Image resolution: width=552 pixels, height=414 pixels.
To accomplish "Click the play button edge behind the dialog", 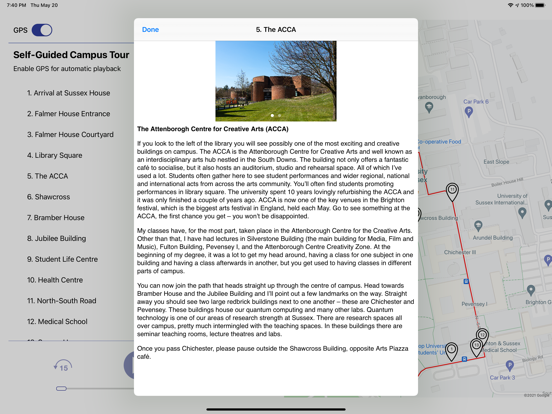I will coord(129,365).
